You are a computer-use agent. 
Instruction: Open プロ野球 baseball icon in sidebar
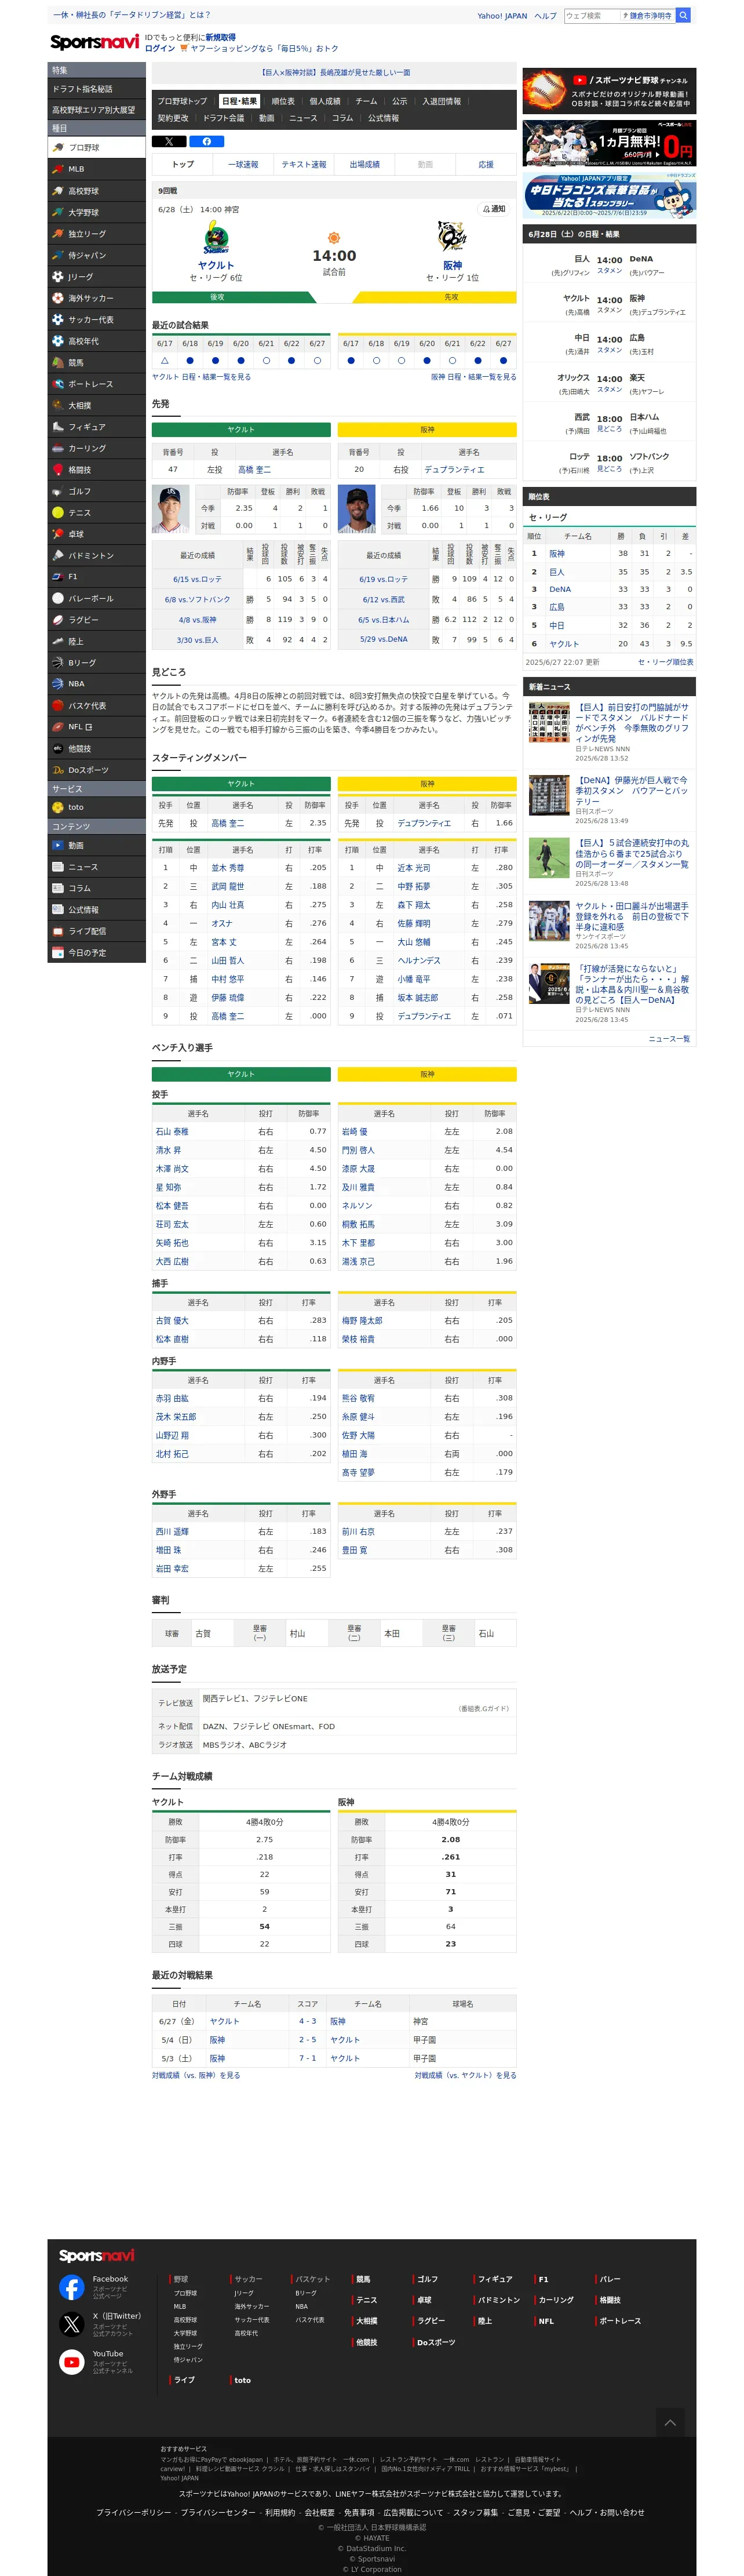58,147
